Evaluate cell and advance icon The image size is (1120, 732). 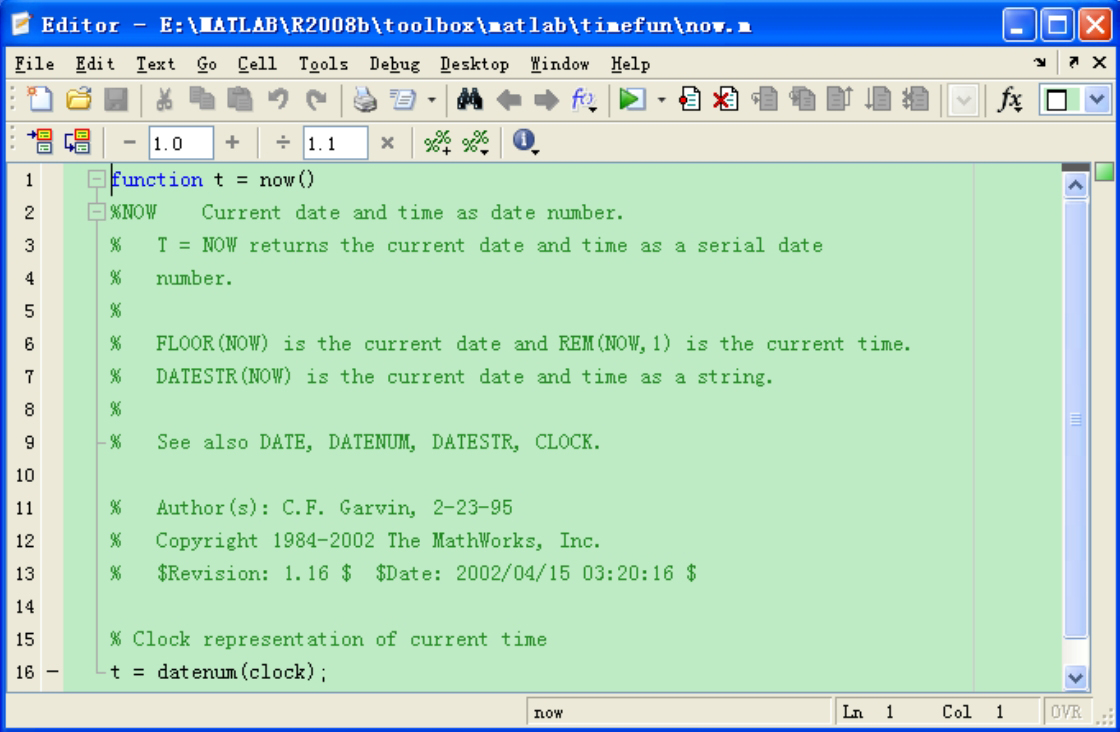point(78,142)
